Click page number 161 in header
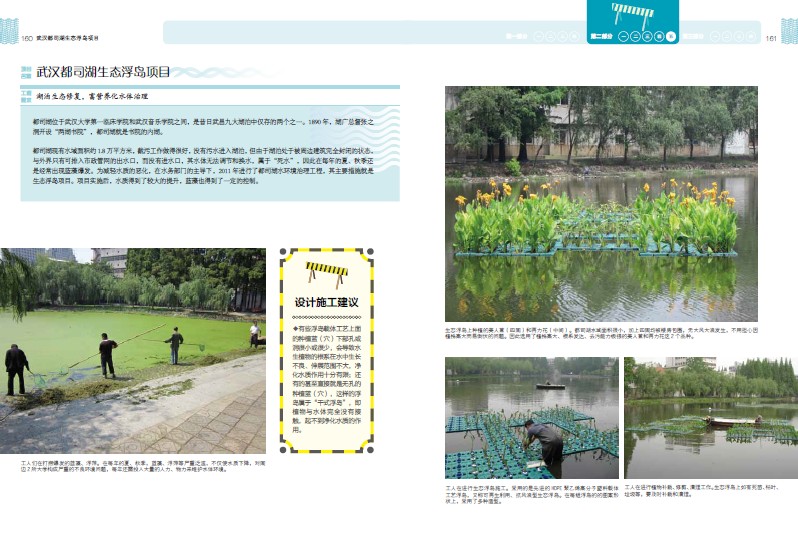The image size is (798, 552). coord(771,38)
